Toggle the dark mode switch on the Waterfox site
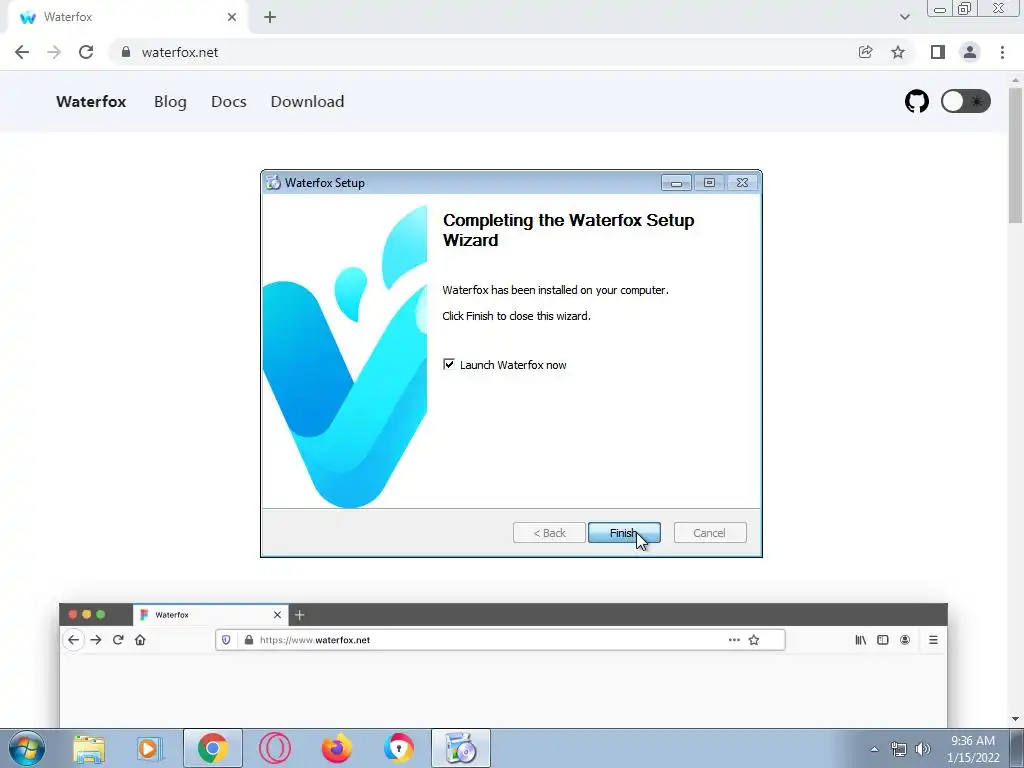This screenshot has height=768, width=1024. (965, 101)
